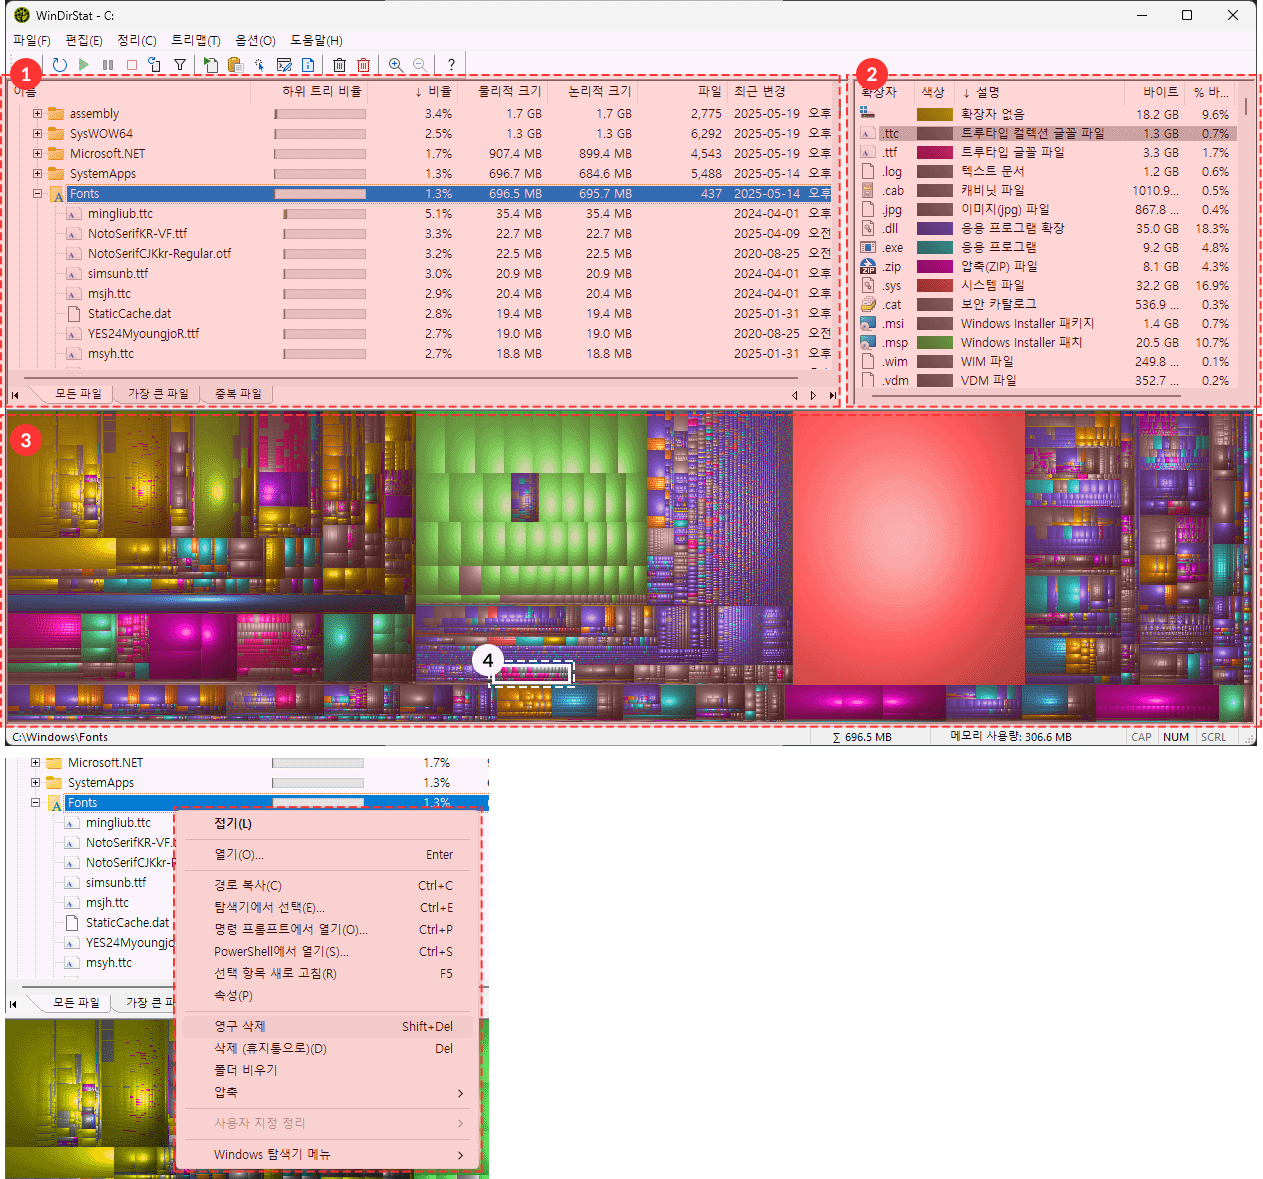
Task: Click the .zip extension archive icon
Action: pos(868,266)
